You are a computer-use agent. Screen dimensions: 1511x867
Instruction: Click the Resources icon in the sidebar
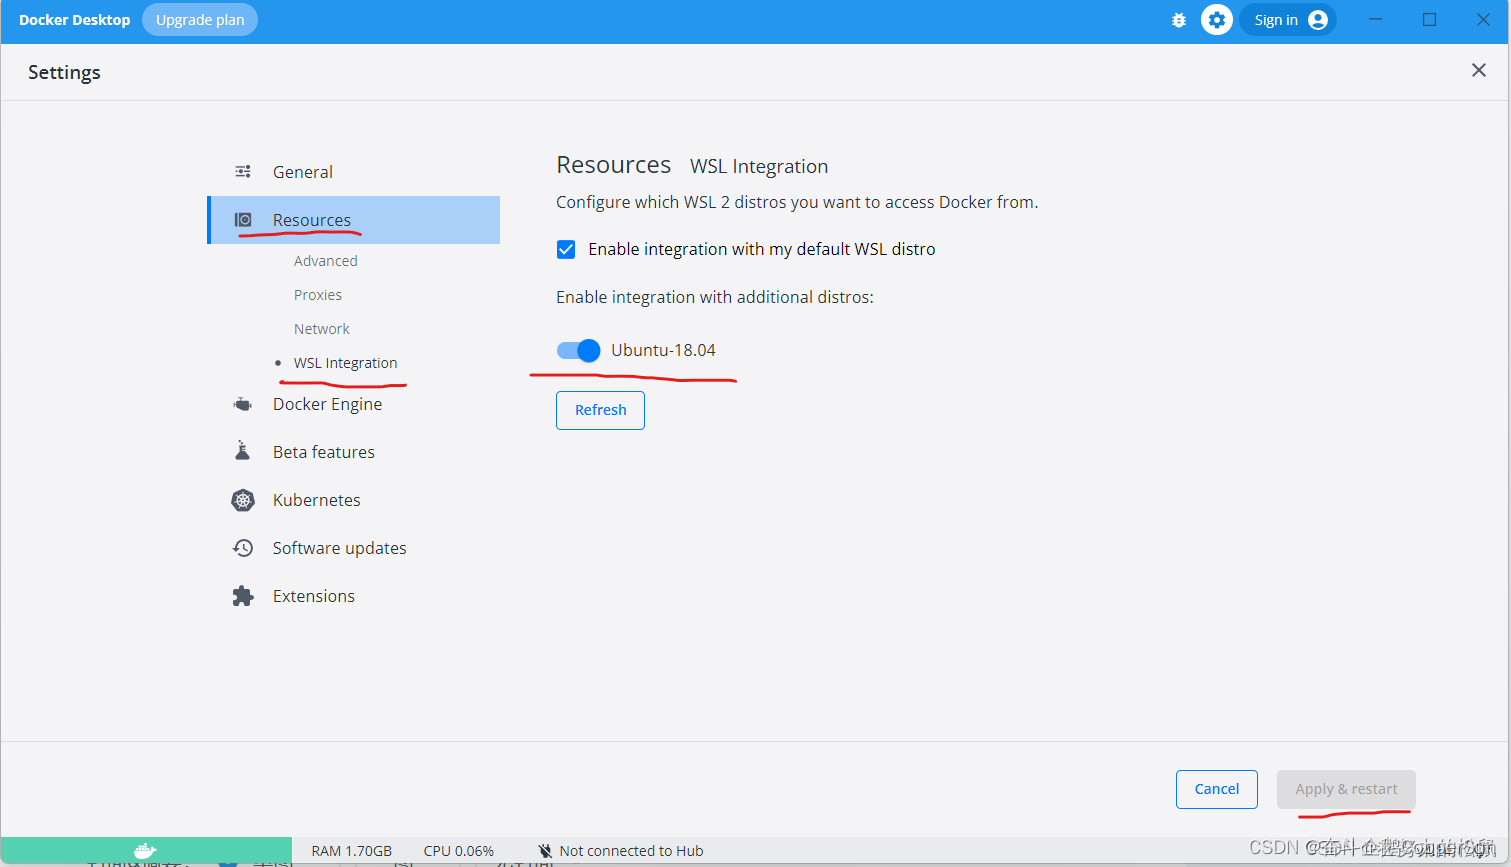click(x=242, y=219)
